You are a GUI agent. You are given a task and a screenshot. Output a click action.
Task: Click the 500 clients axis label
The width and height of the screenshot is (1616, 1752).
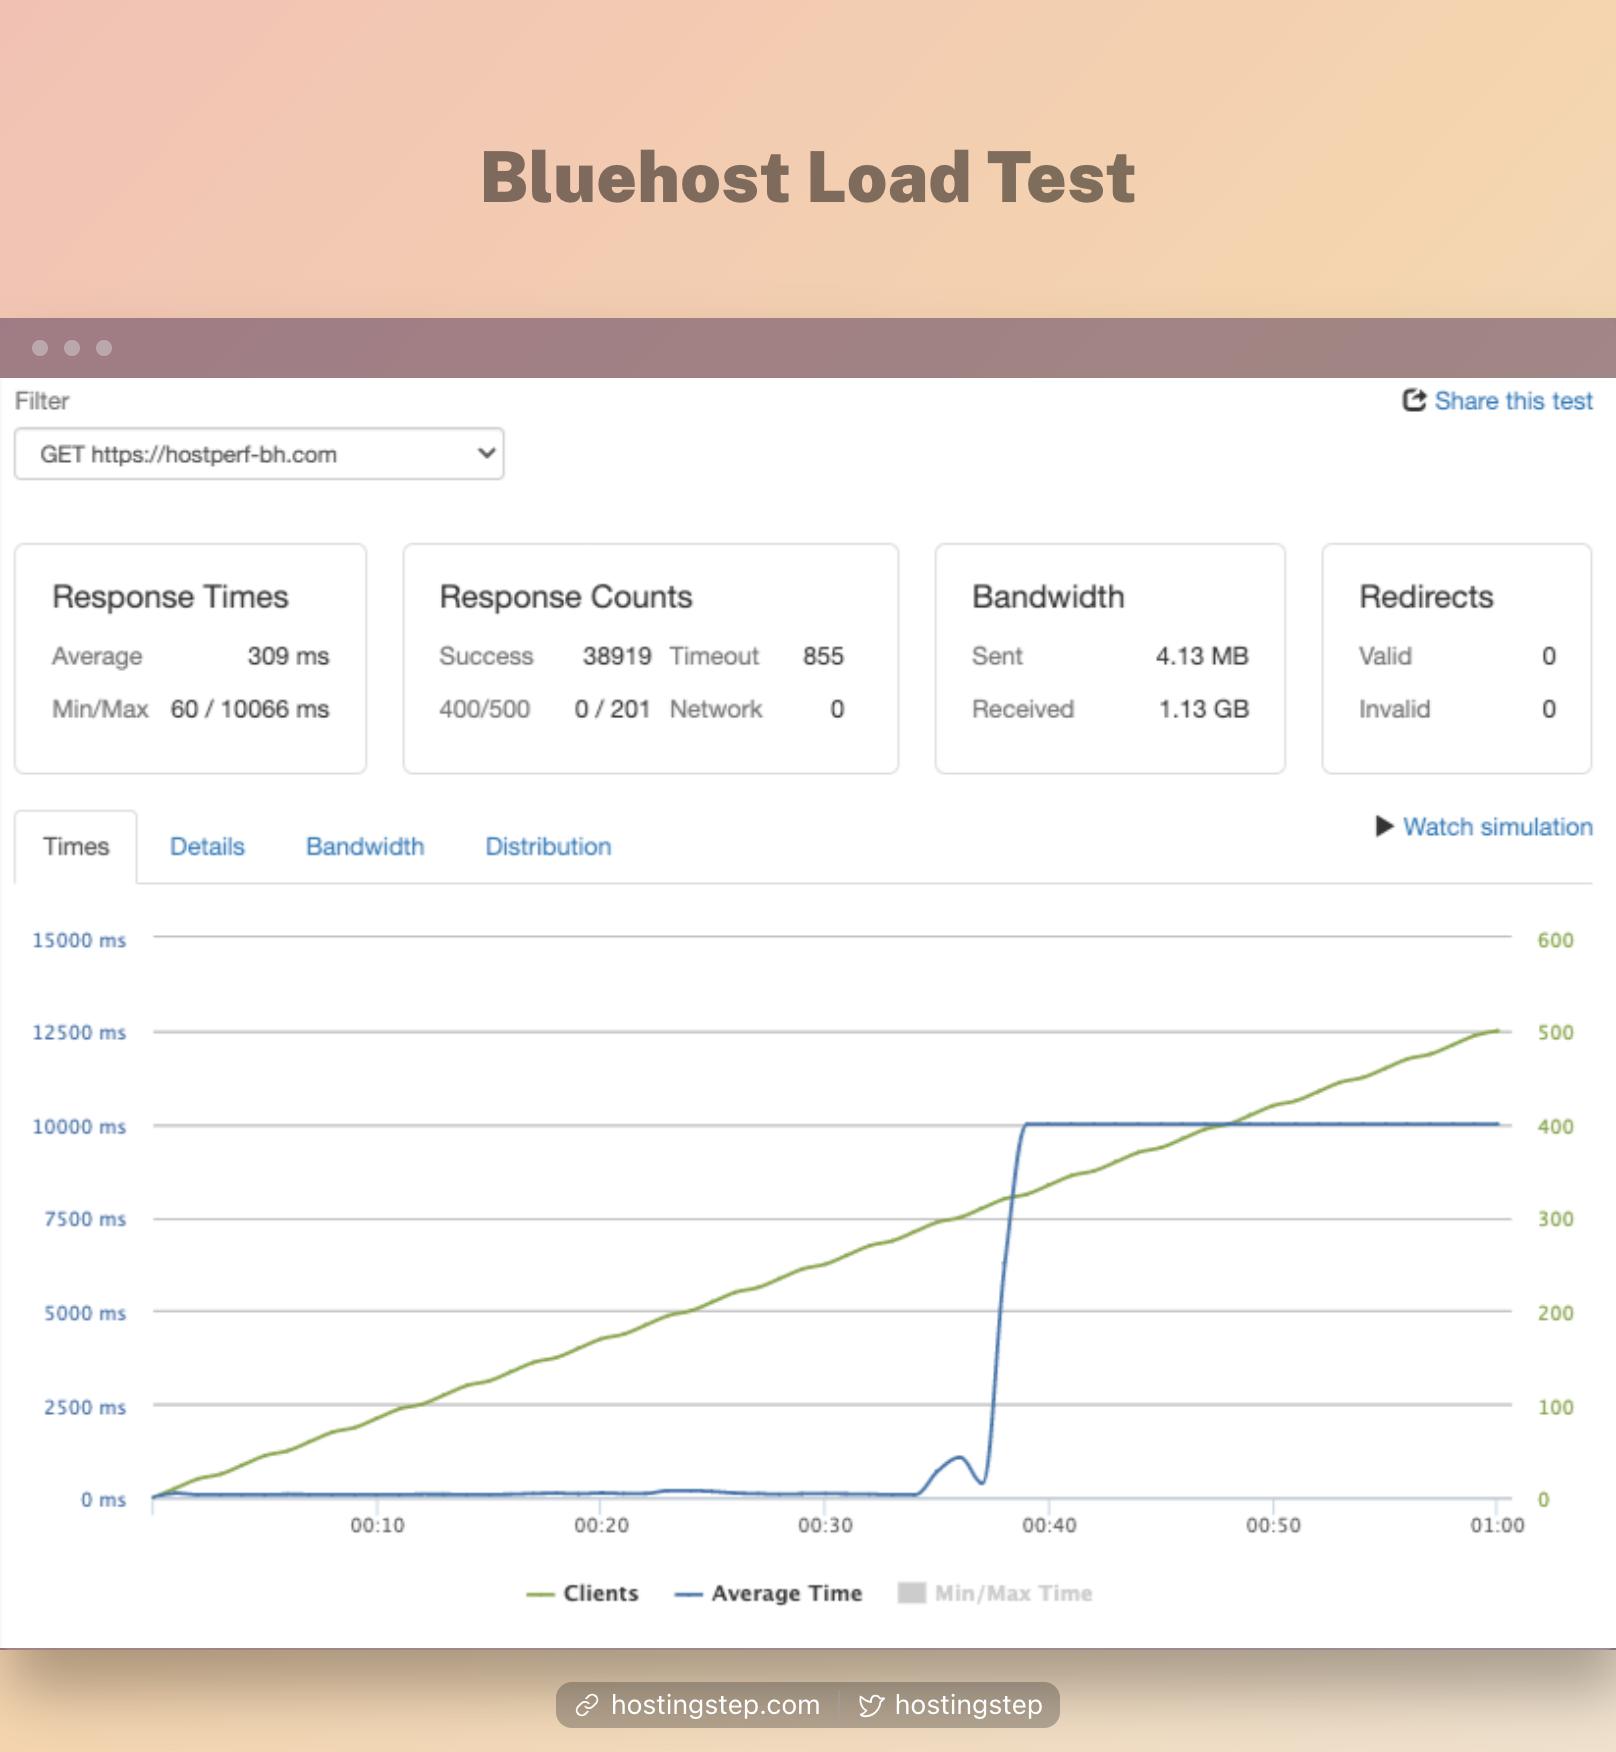[x=1555, y=1032]
